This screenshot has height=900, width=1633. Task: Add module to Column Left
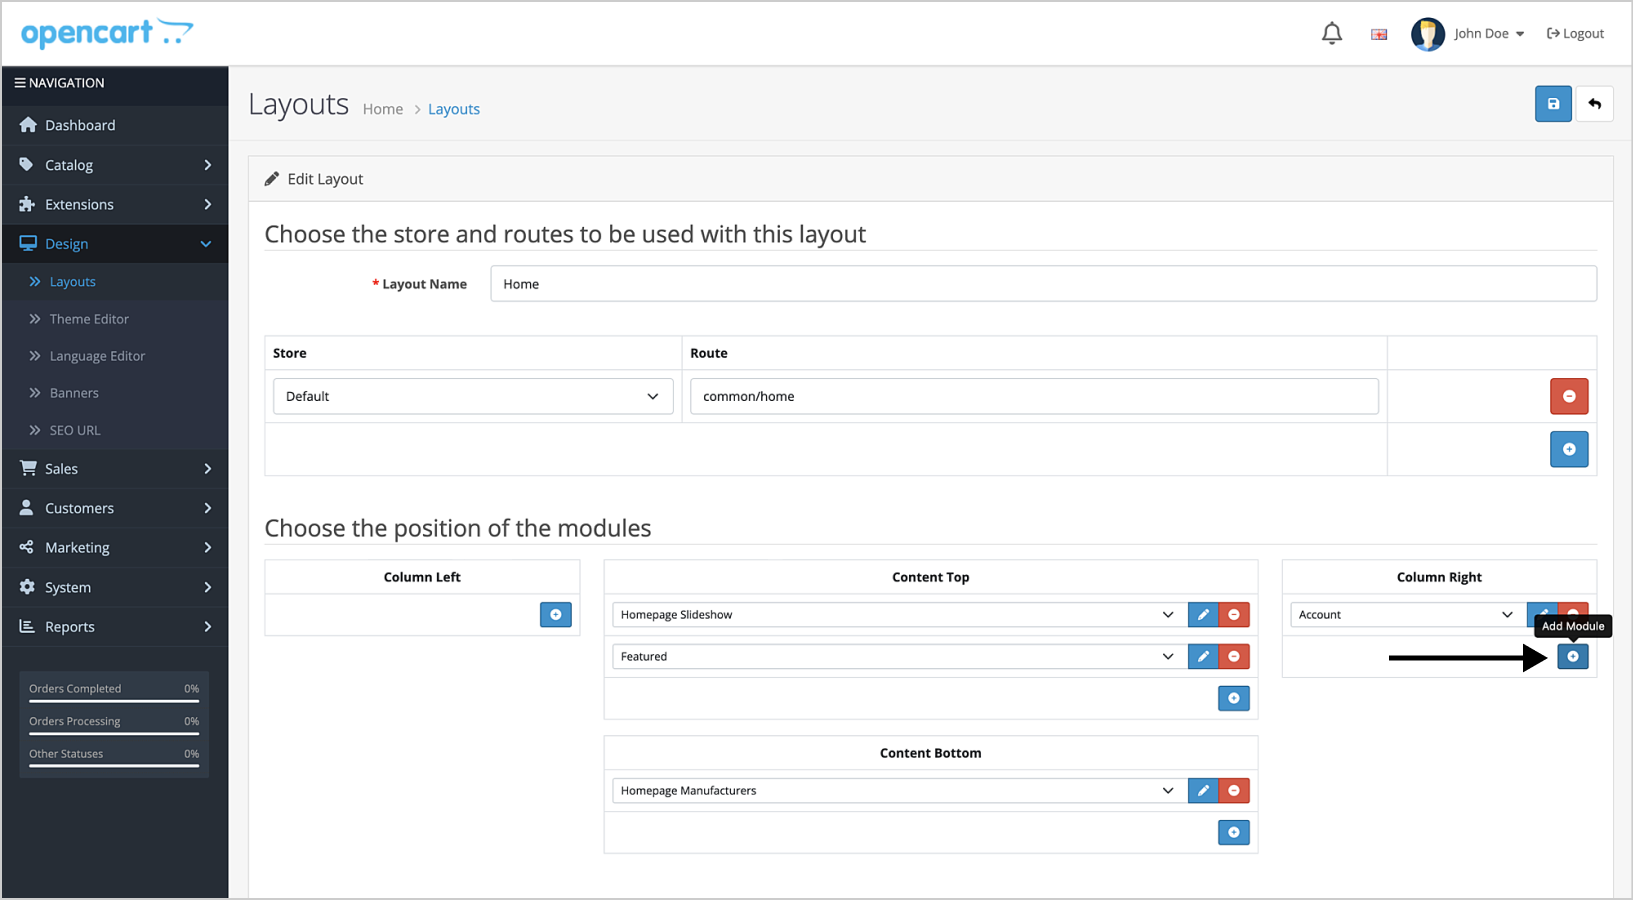555,615
